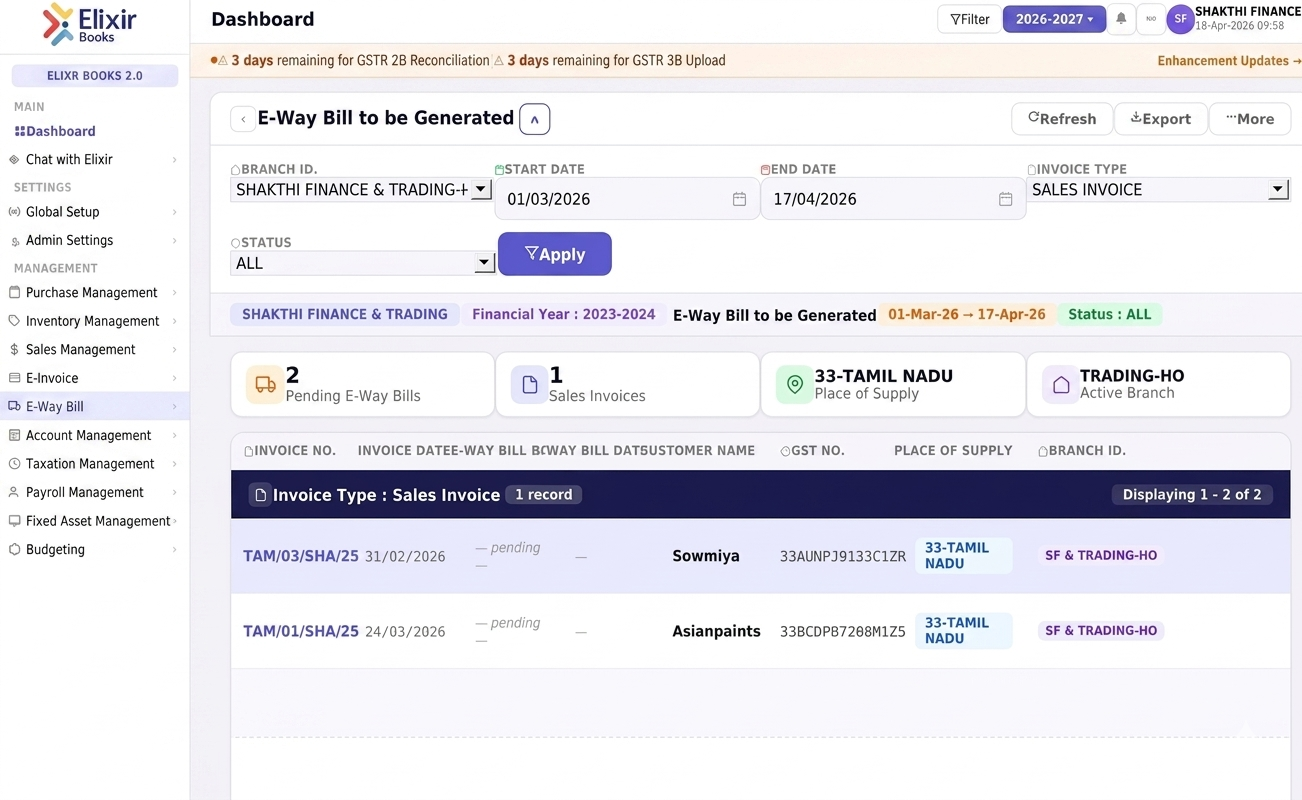The height and width of the screenshot is (800, 1302).
Task: Click the Apply filter button
Action: (555, 254)
